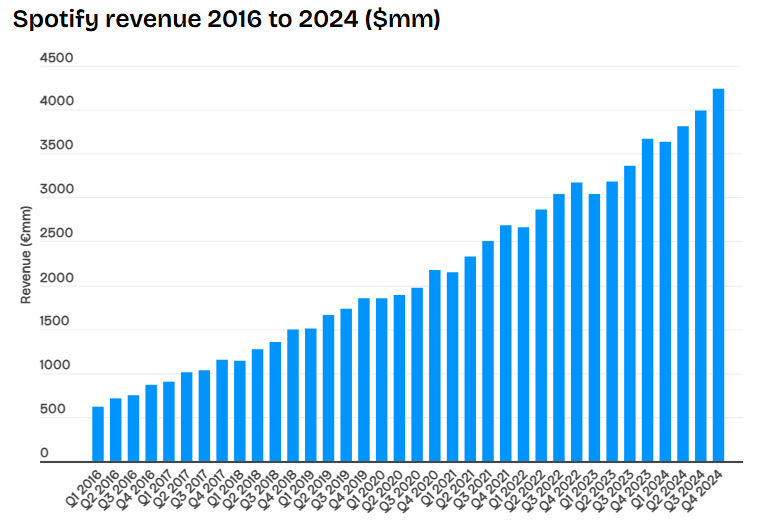The image size is (763, 525).
Task: Select the Q2 2017 revenue bar
Action: tap(187, 417)
